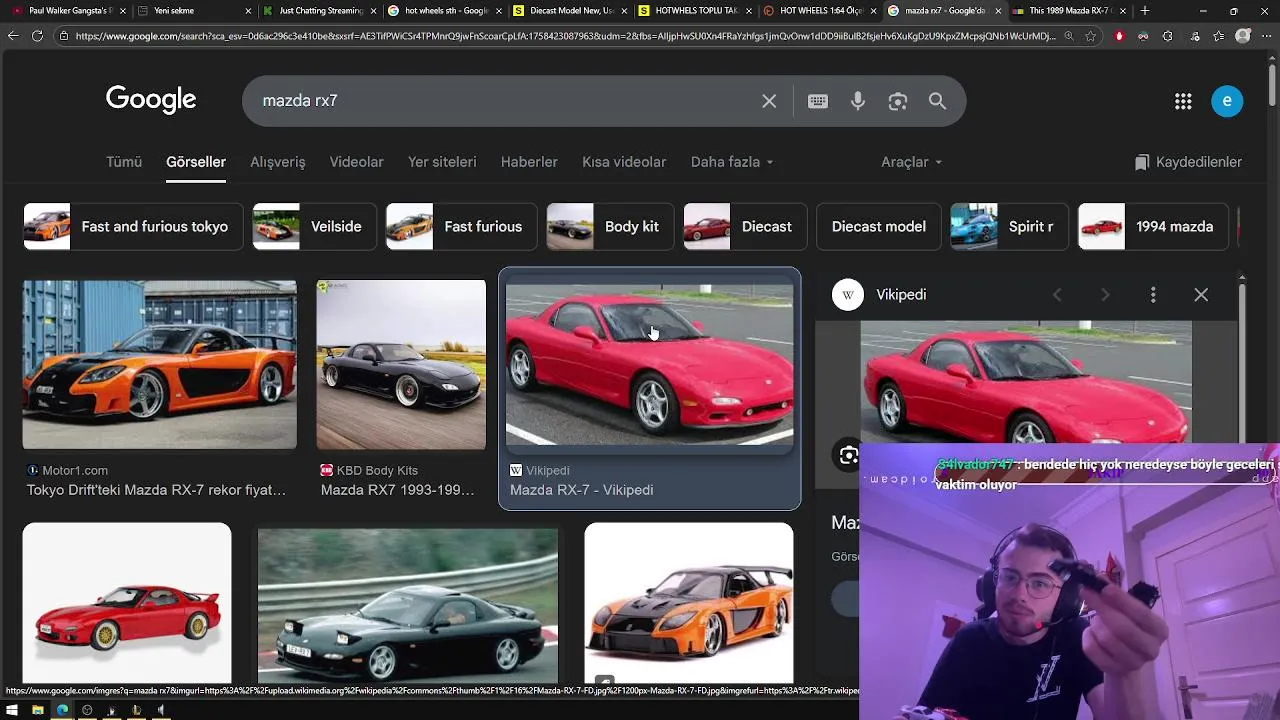Switch to the Diecast Model New browser tab
This screenshot has width=1280, height=720.
click(x=568, y=11)
